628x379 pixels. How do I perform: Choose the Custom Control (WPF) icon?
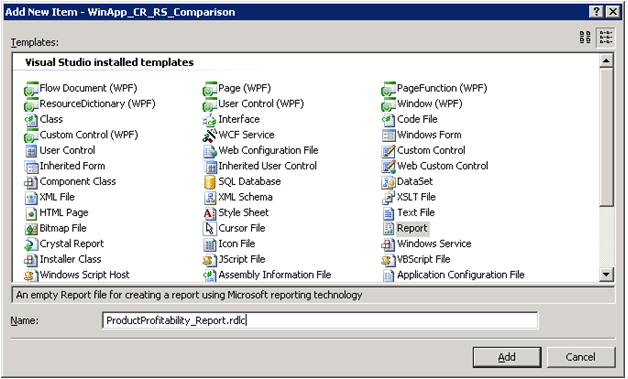(x=31, y=135)
